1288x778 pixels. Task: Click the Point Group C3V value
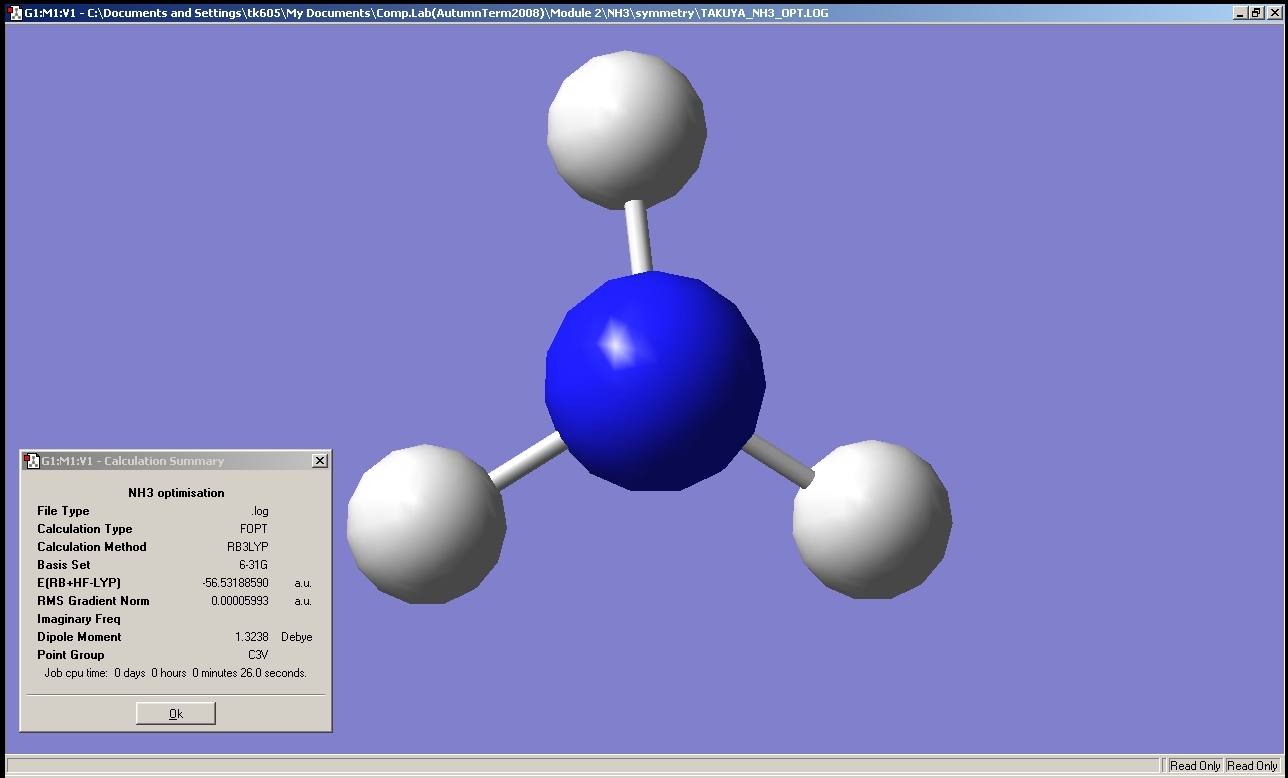coord(258,655)
